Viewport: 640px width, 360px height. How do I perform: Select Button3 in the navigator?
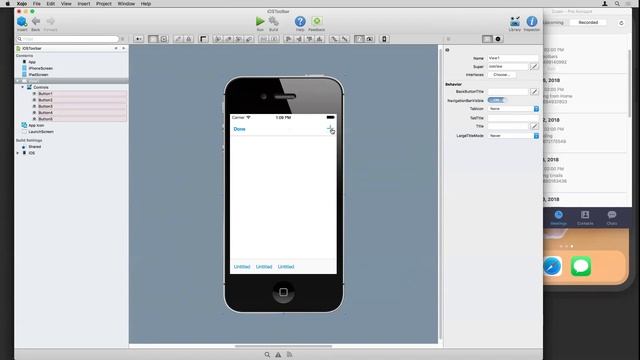pyautogui.click(x=45, y=107)
